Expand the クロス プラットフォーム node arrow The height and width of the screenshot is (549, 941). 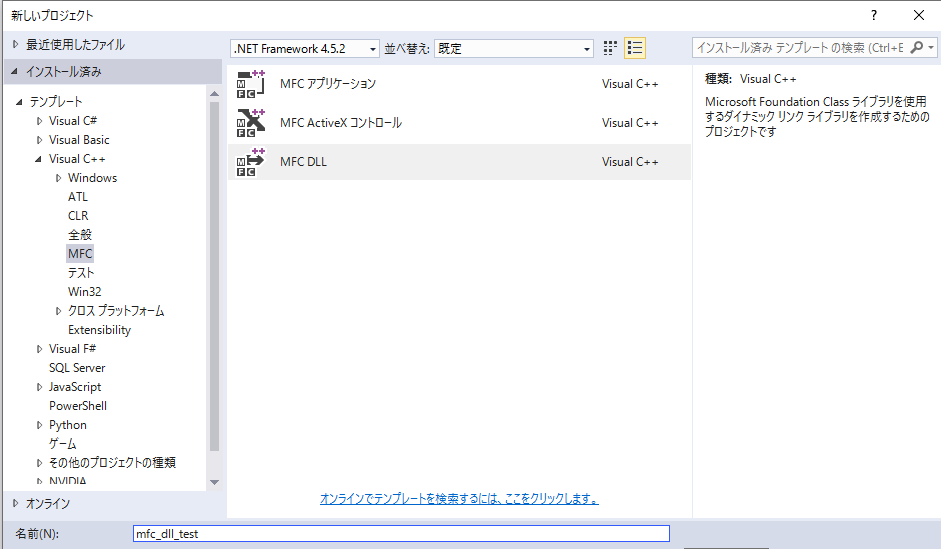click(x=58, y=311)
